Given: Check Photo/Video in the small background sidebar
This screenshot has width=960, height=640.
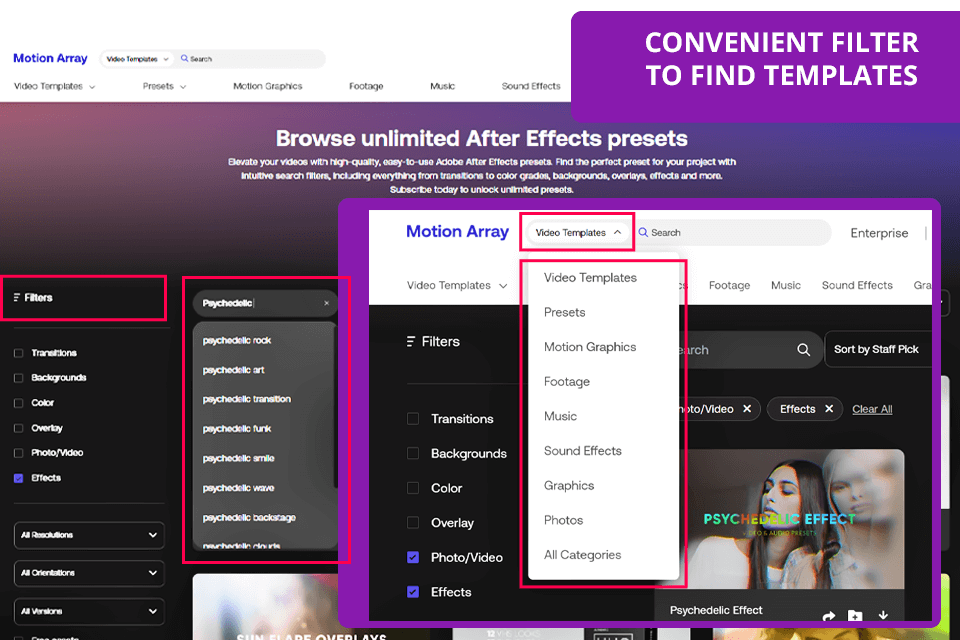Looking at the screenshot, I should pyautogui.click(x=18, y=453).
